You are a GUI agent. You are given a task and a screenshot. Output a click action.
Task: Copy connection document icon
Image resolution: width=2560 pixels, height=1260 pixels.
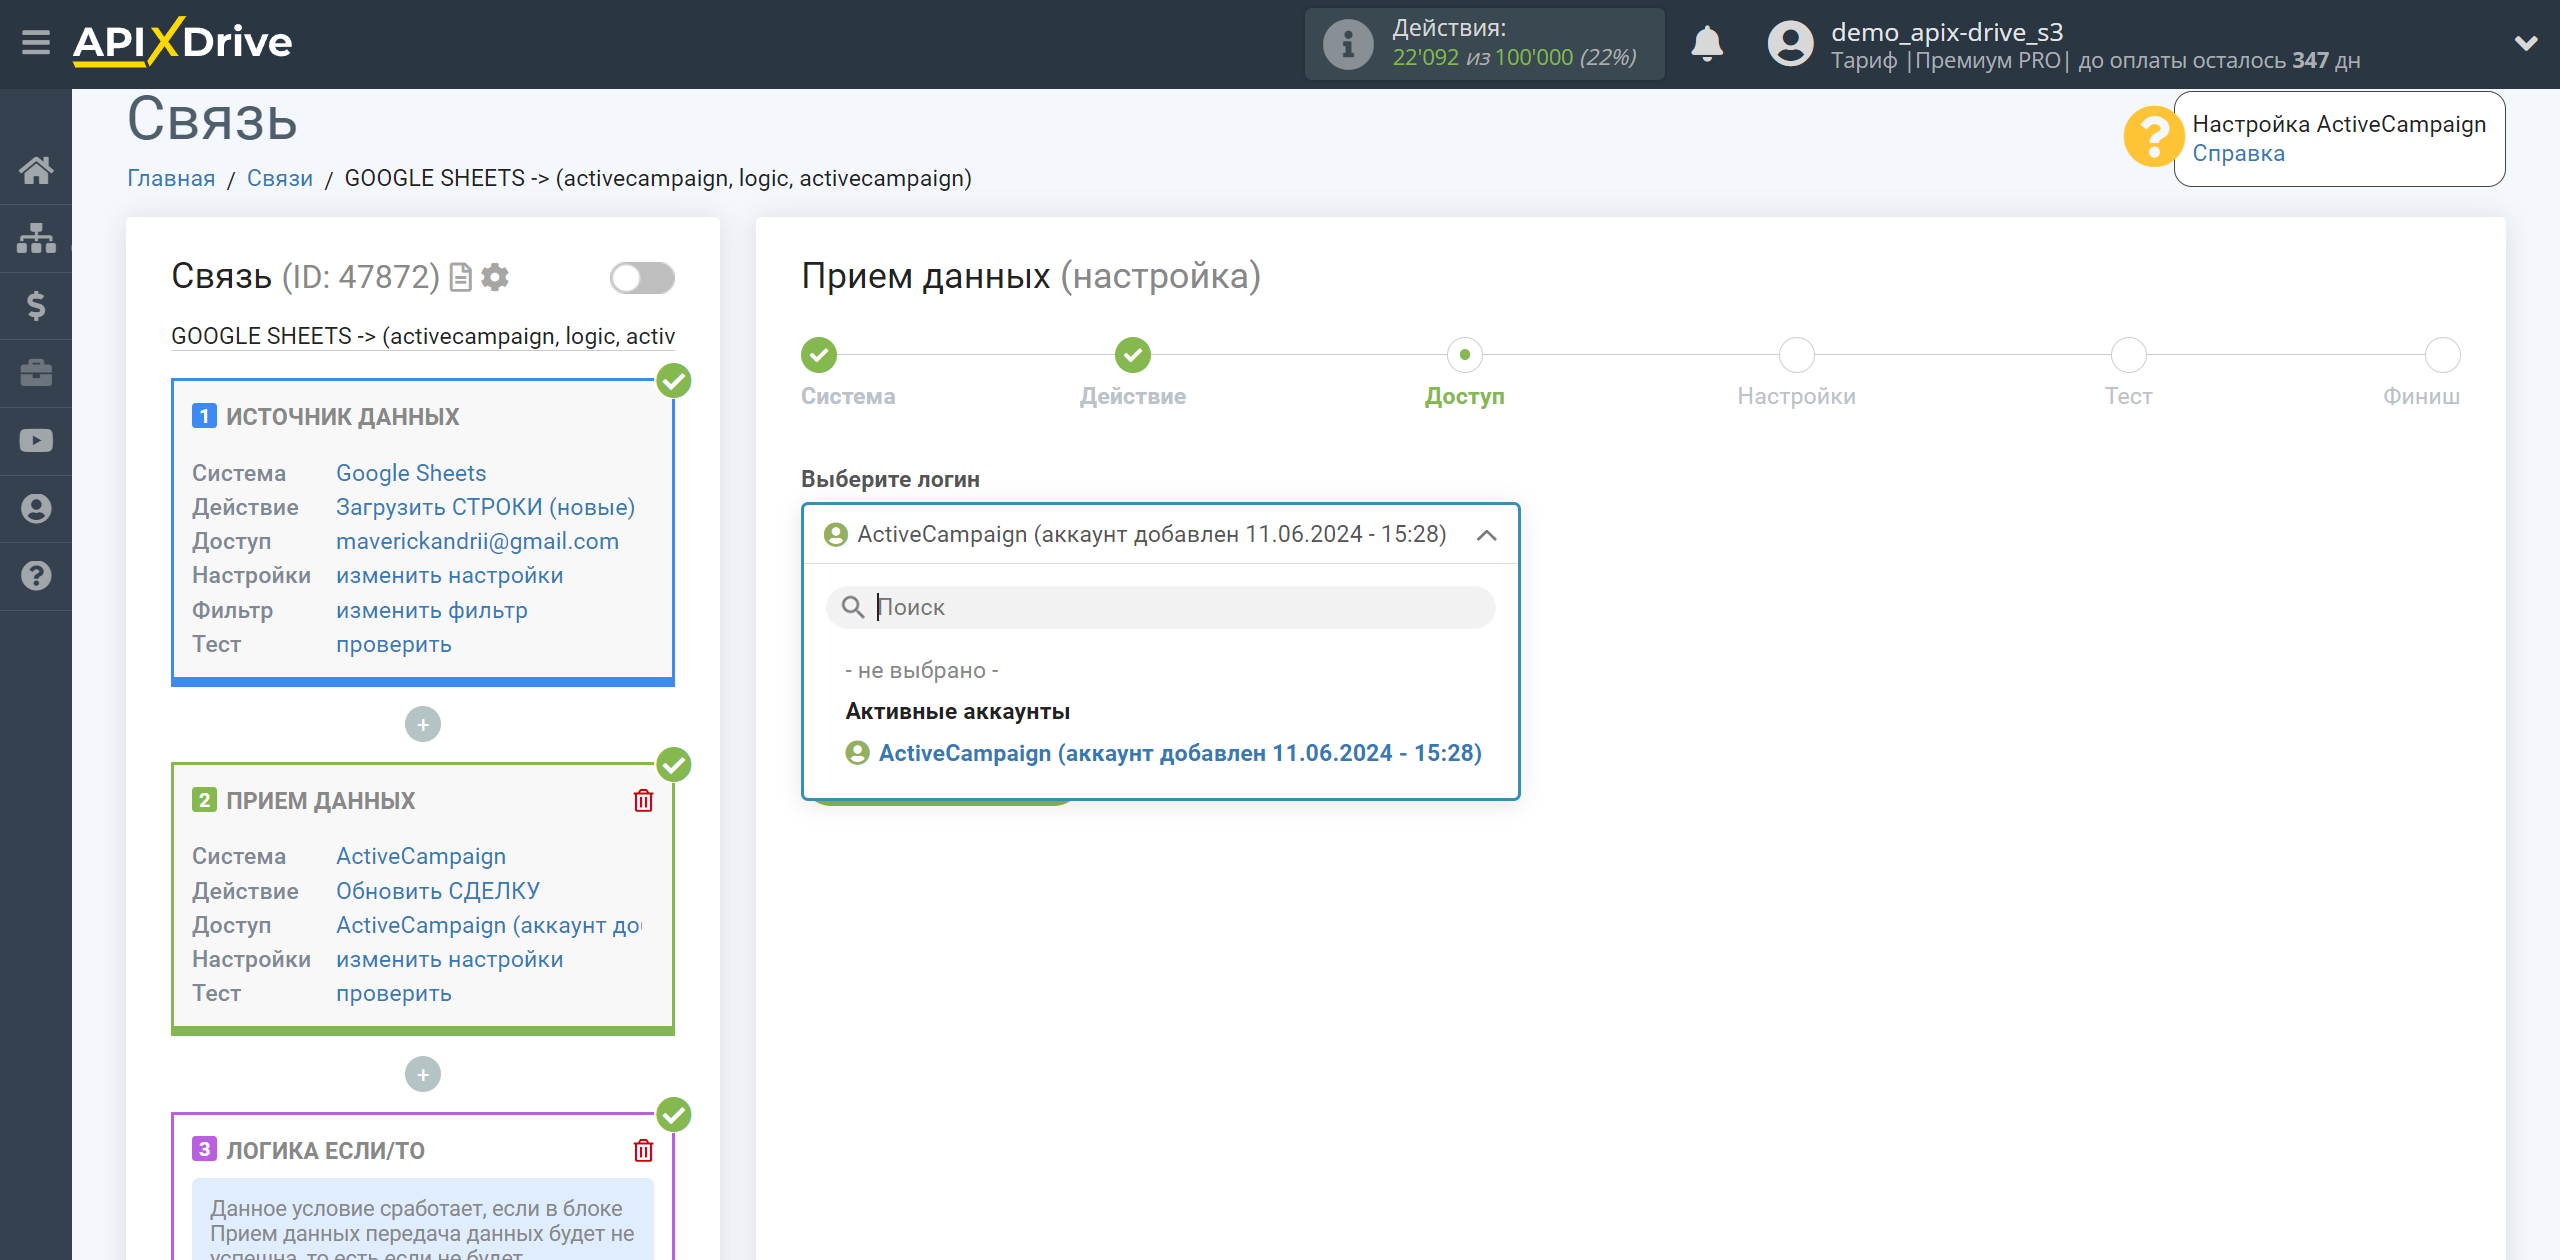pyautogui.click(x=461, y=277)
